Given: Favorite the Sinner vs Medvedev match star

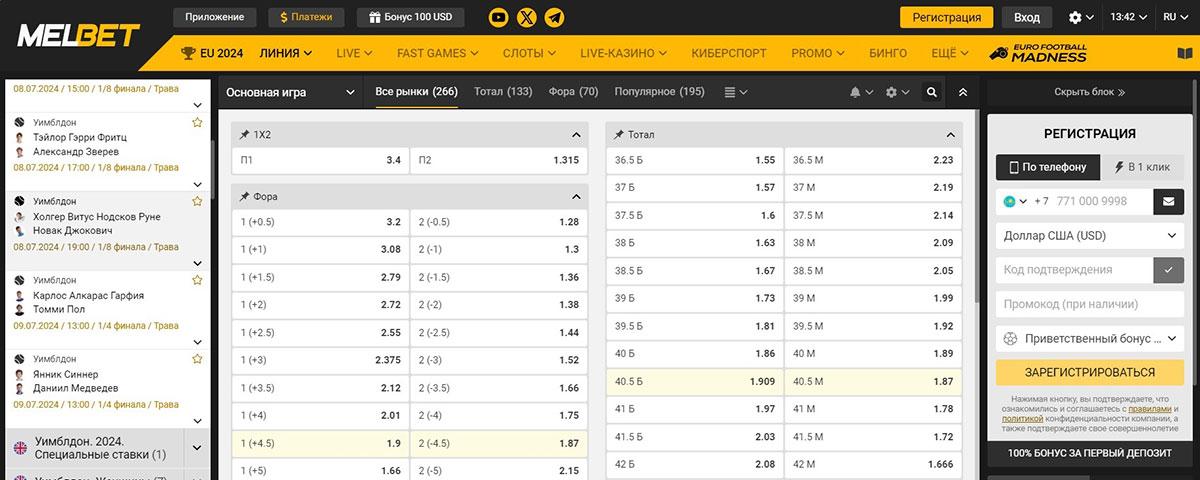Looking at the screenshot, I should [197, 359].
